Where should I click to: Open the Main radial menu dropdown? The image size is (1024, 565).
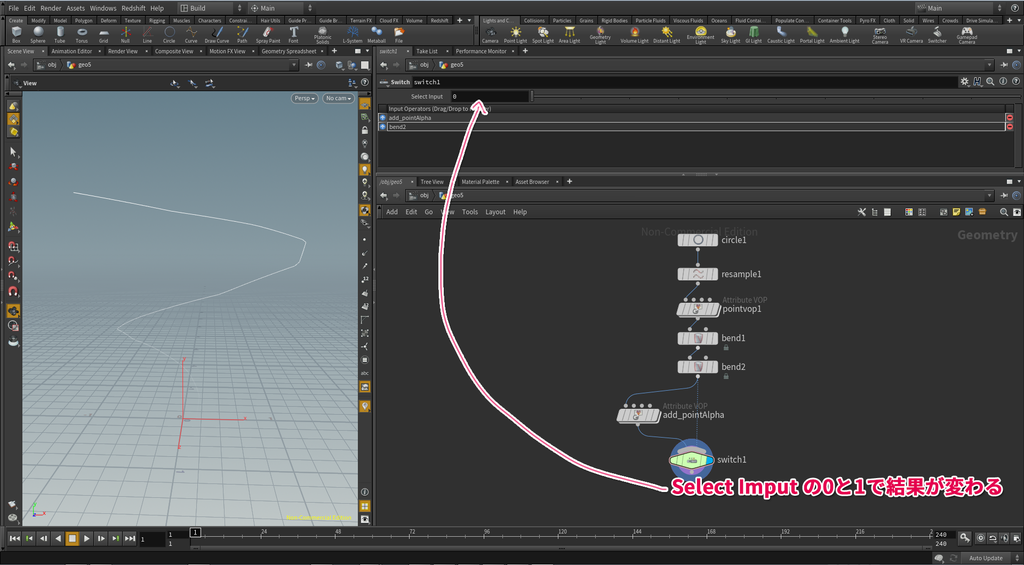tap(282, 8)
